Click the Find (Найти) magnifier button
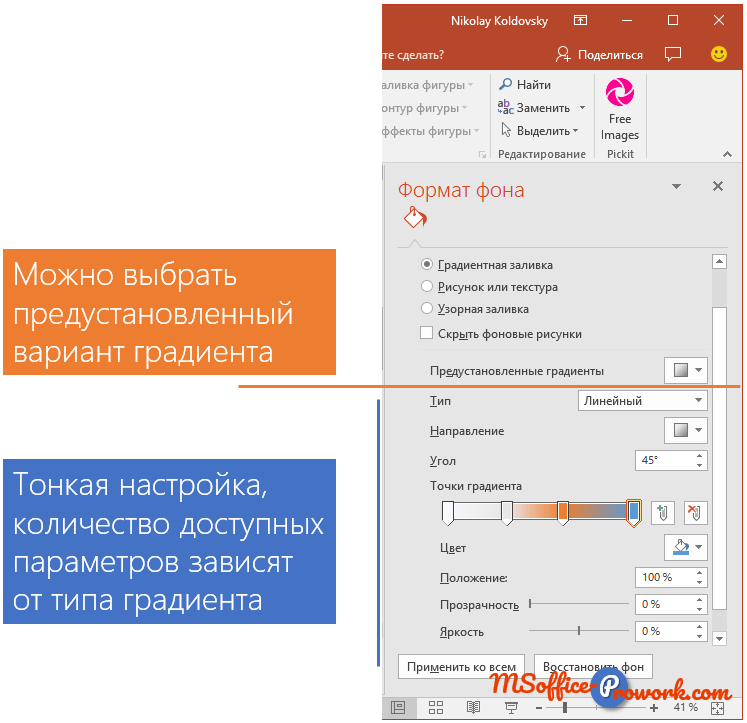The image size is (747, 723). [524, 85]
